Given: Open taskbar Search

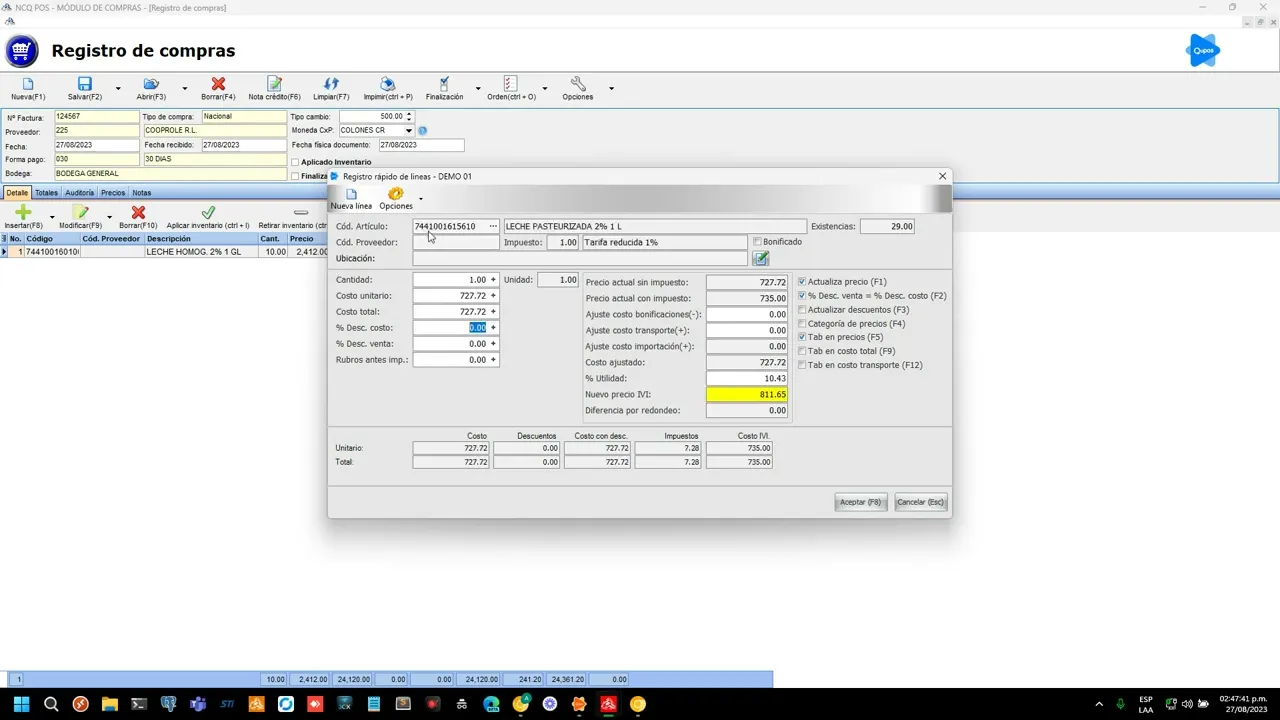Looking at the screenshot, I should tap(51, 704).
